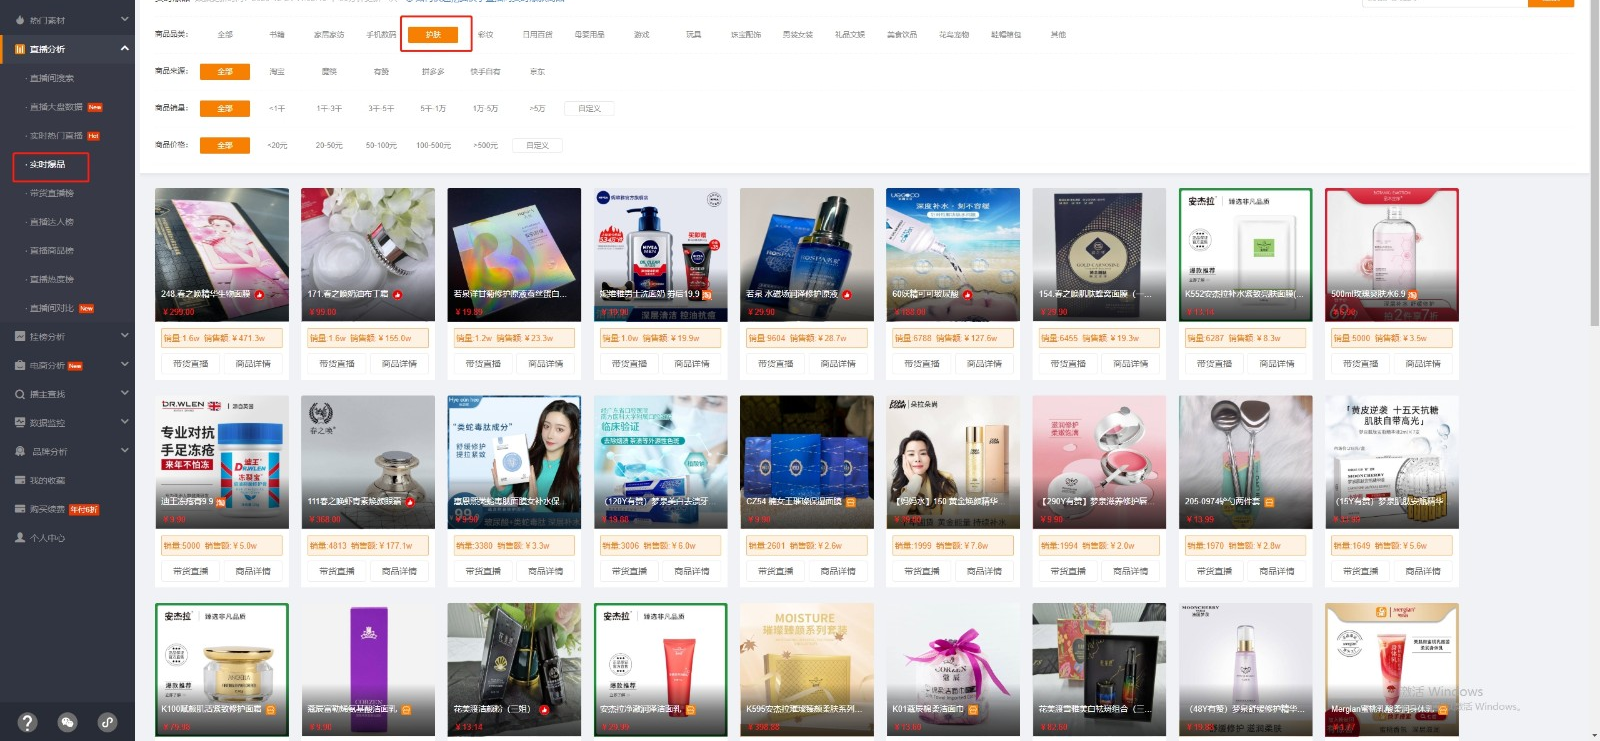Open 直播热度榜 menu item
Screen dimensions: 1600x741
click(x=51, y=279)
